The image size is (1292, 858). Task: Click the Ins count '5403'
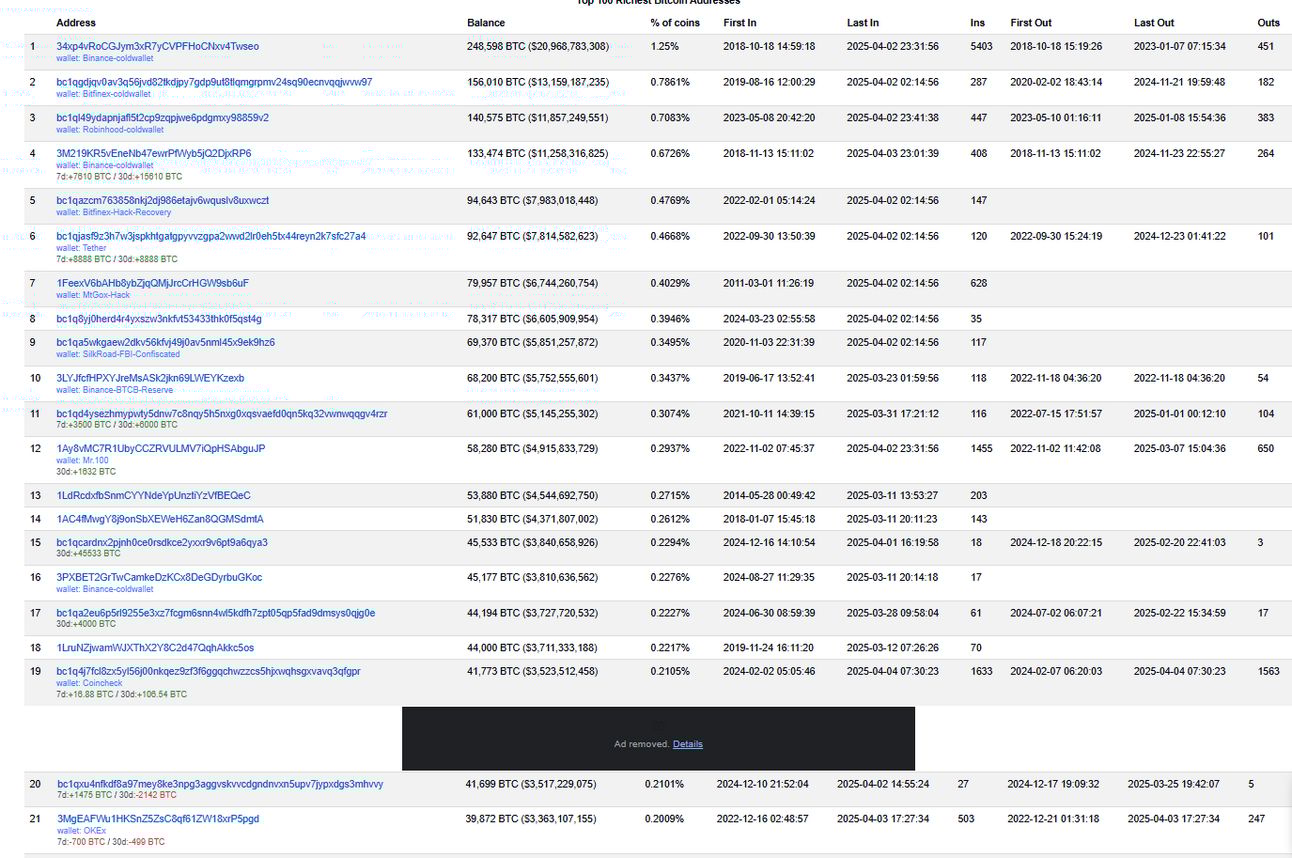981,46
